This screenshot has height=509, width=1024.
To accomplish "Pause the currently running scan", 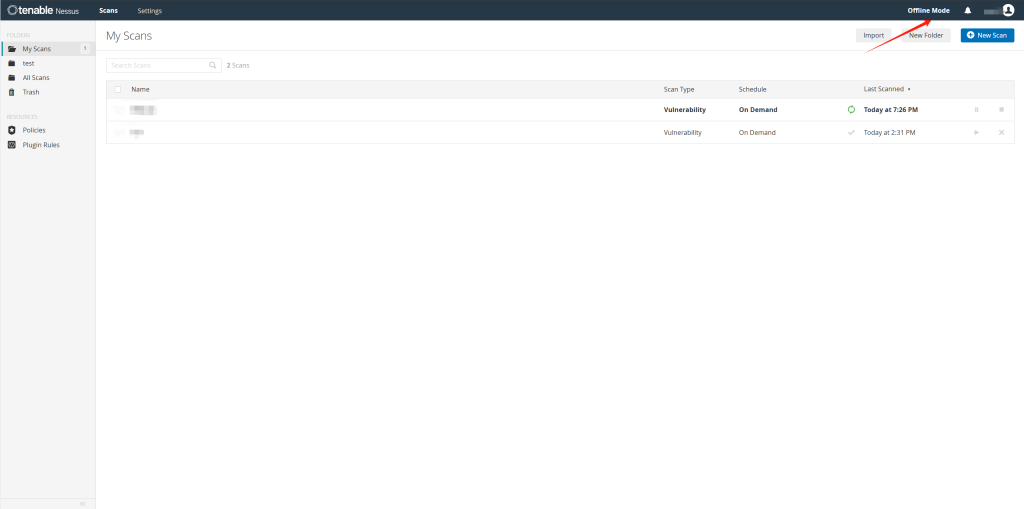I will coord(976,109).
